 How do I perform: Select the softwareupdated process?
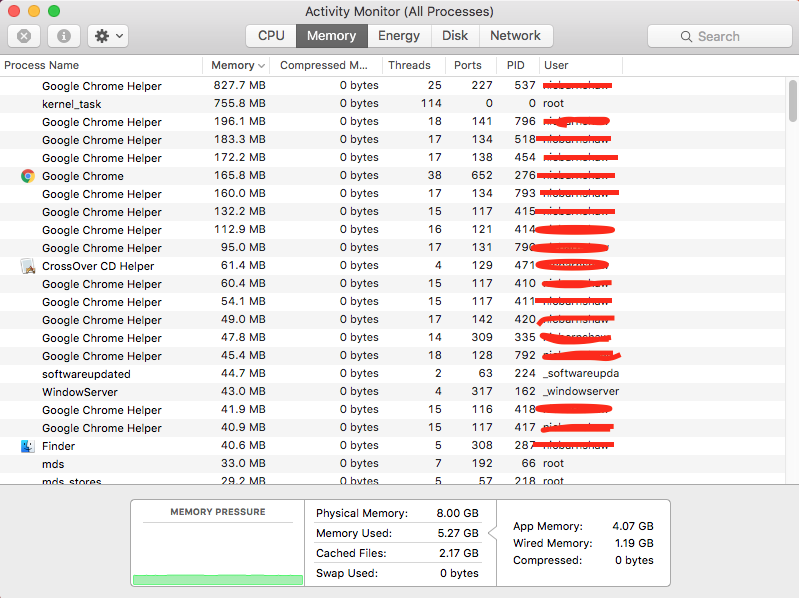point(392,374)
